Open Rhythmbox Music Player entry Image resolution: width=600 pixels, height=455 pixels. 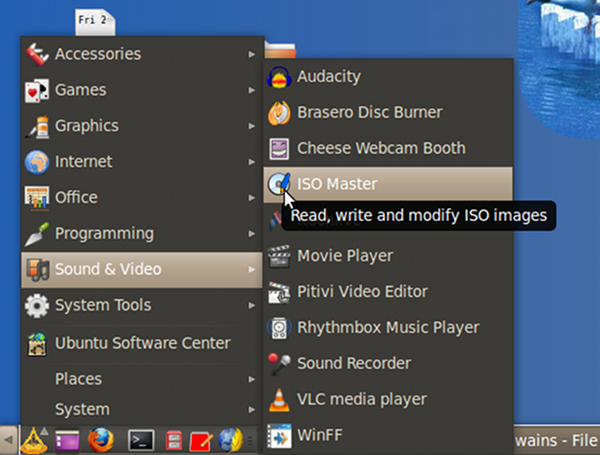[388, 328]
